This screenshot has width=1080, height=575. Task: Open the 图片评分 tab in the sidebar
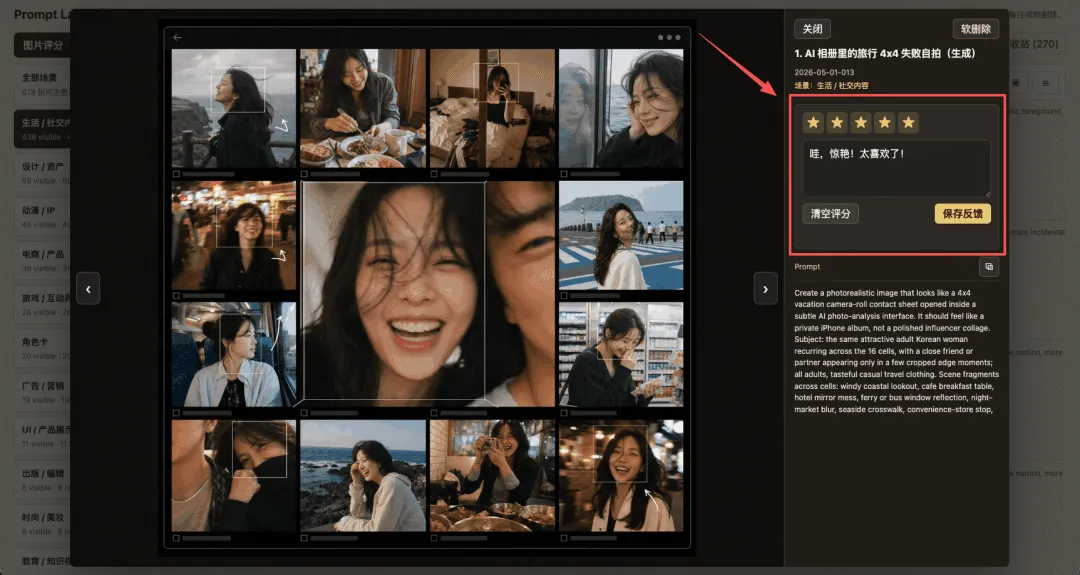pos(43,45)
